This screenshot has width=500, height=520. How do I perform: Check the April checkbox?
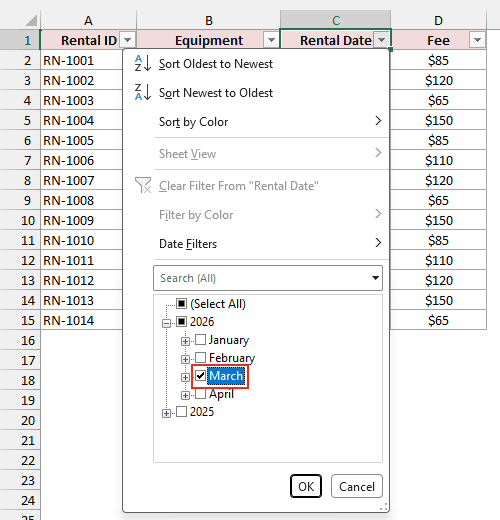(x=200, y=394)
